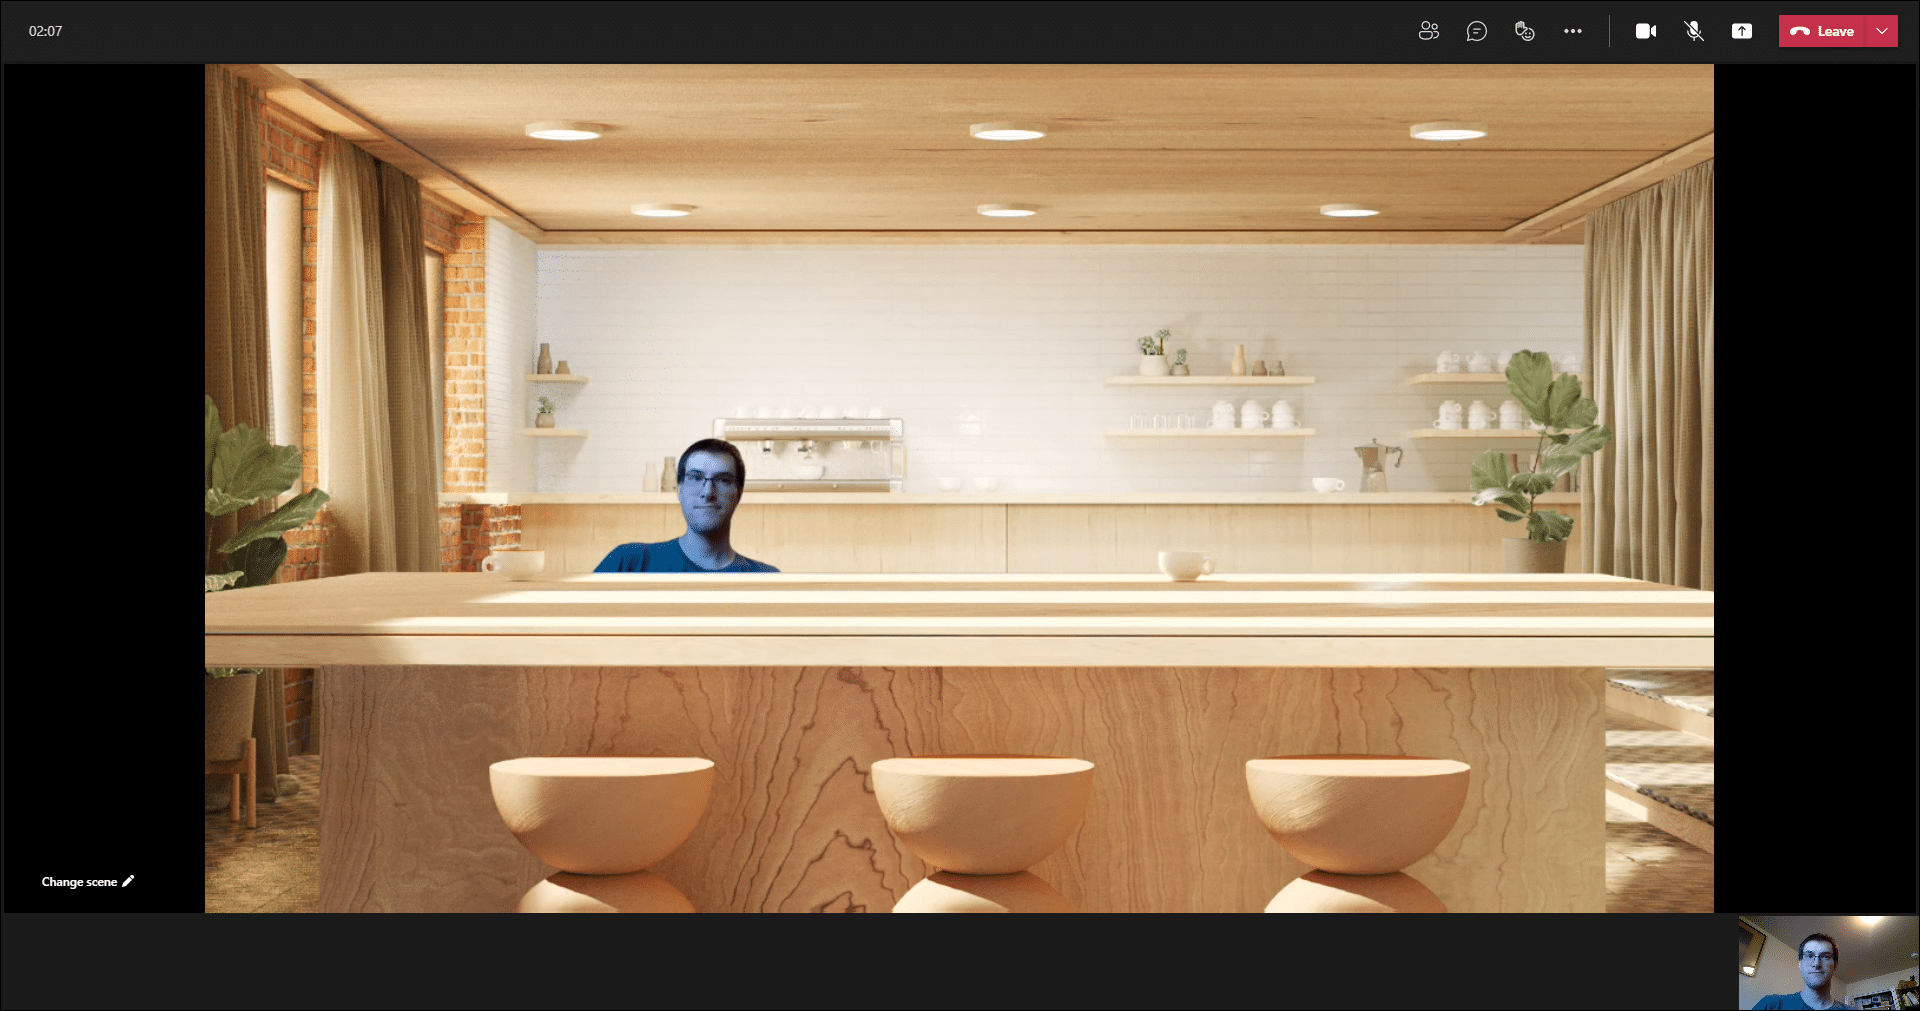Toggle the microphone mute state

tap(1694, 31)
